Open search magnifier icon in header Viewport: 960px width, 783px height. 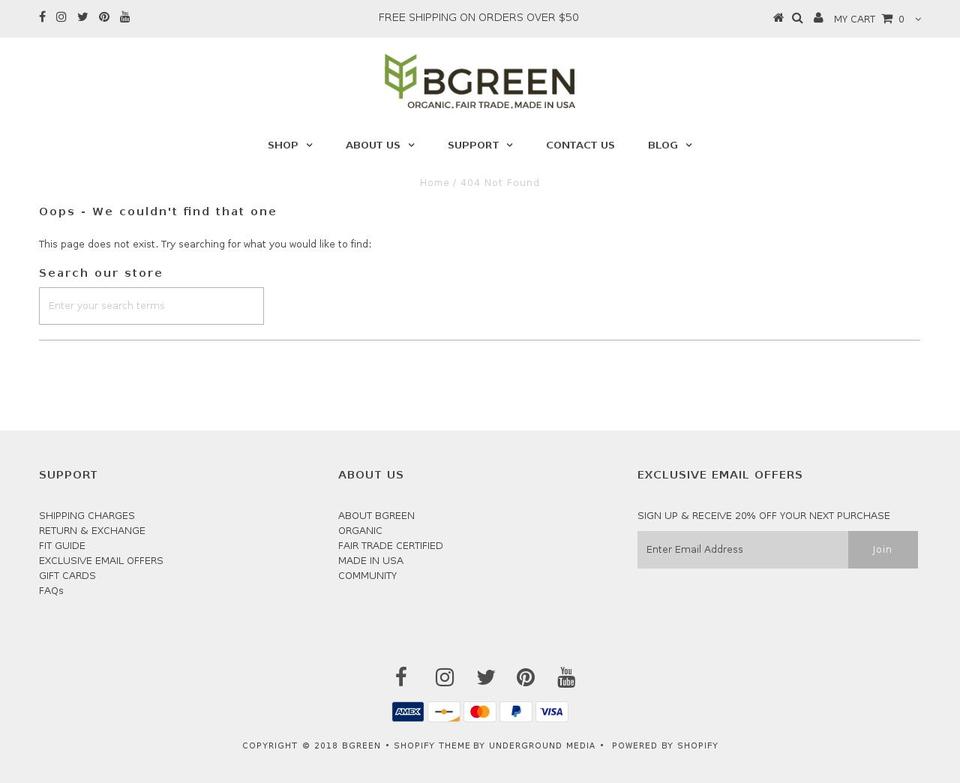(x=797, y=18)
